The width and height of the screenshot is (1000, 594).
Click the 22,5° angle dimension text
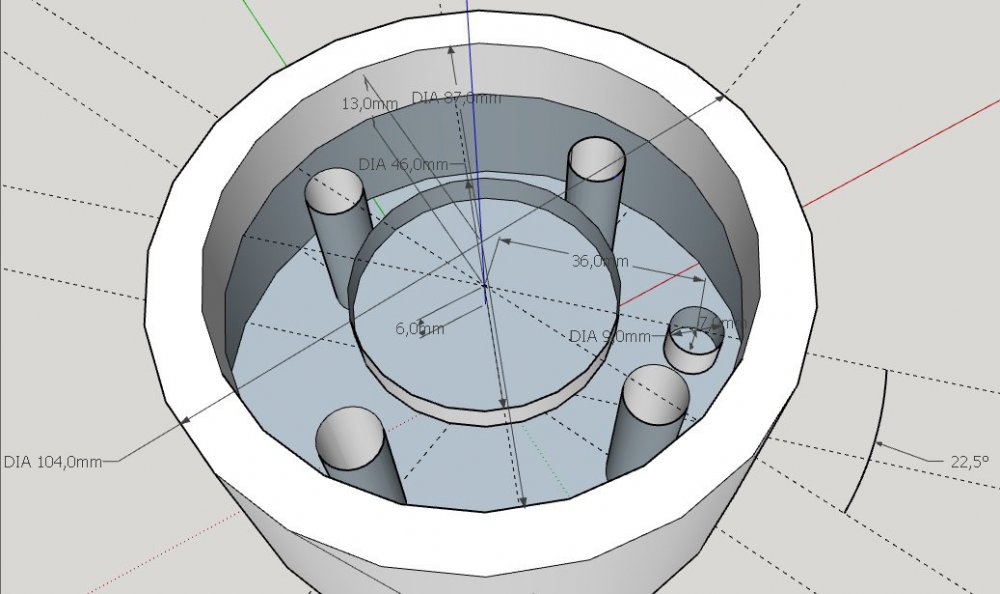[x=967, y=461]
